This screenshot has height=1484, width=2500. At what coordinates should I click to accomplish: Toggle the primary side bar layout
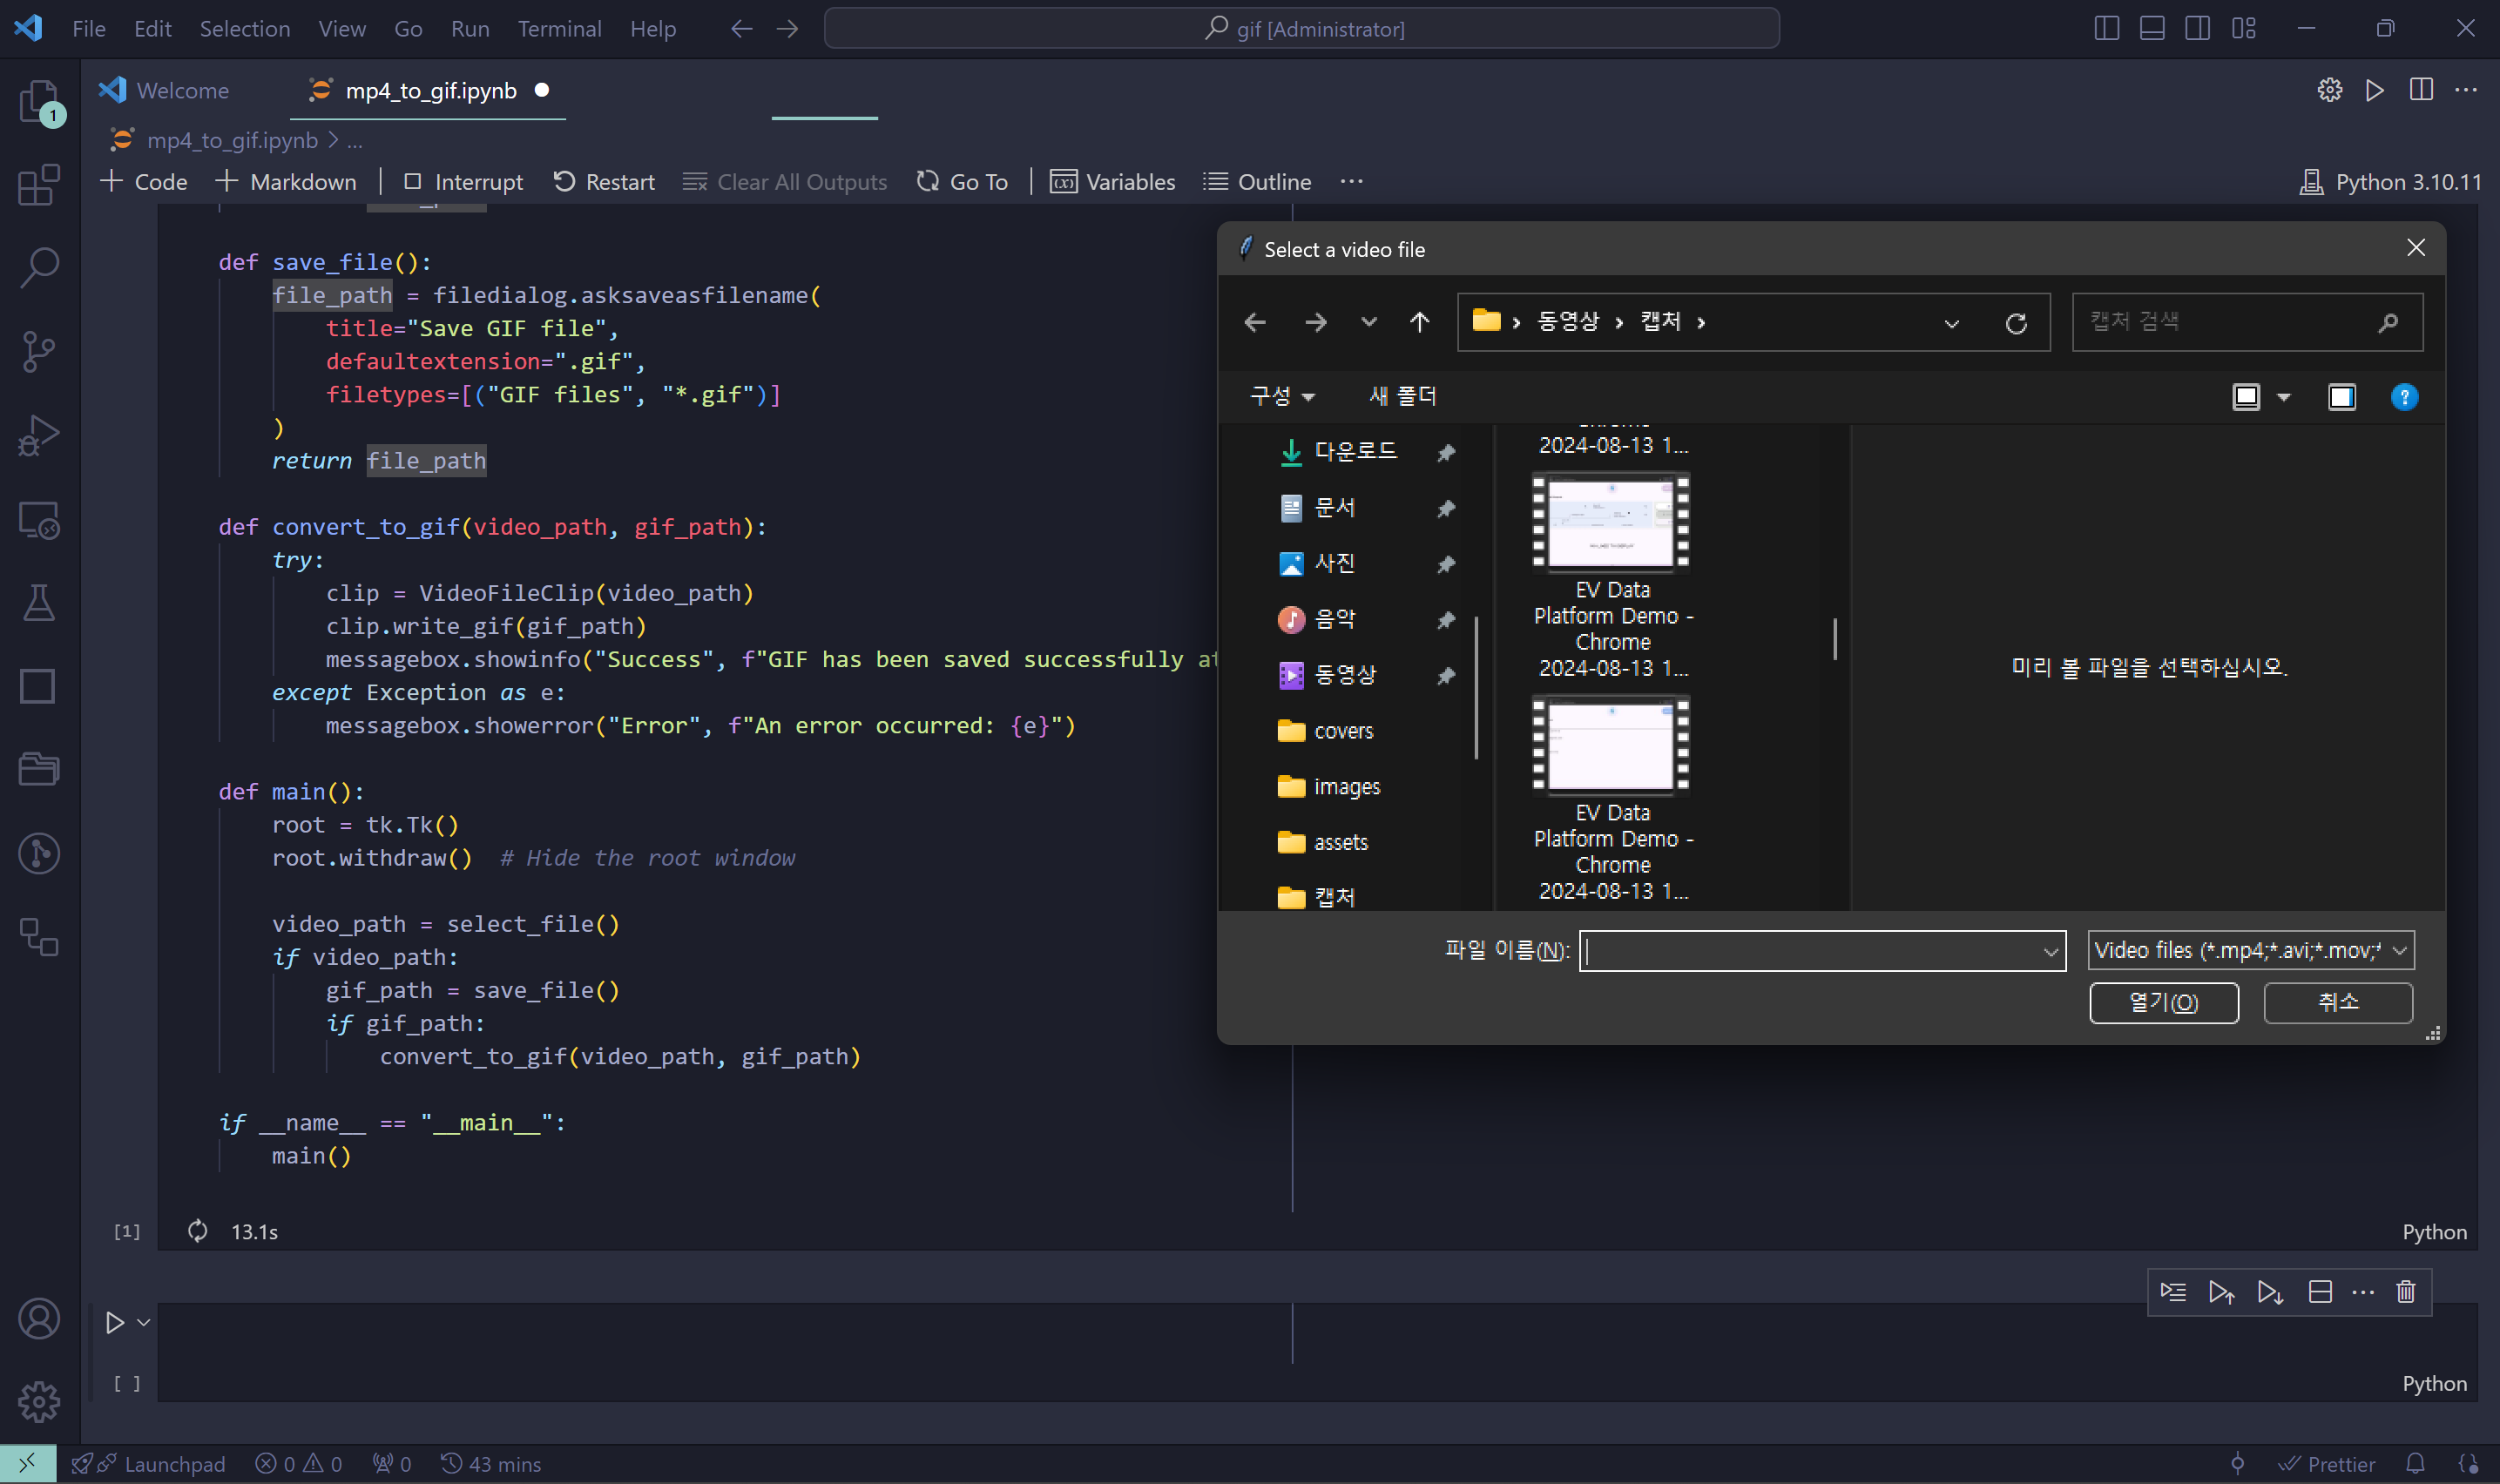pyautogui.click(x=2106, y=29)
